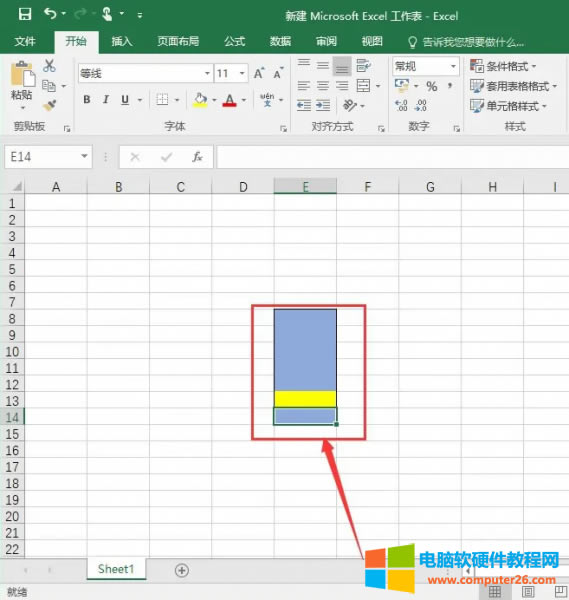Add a new sheet with plus icon
This screenshot has height=600, width=569.
[181, 571]
